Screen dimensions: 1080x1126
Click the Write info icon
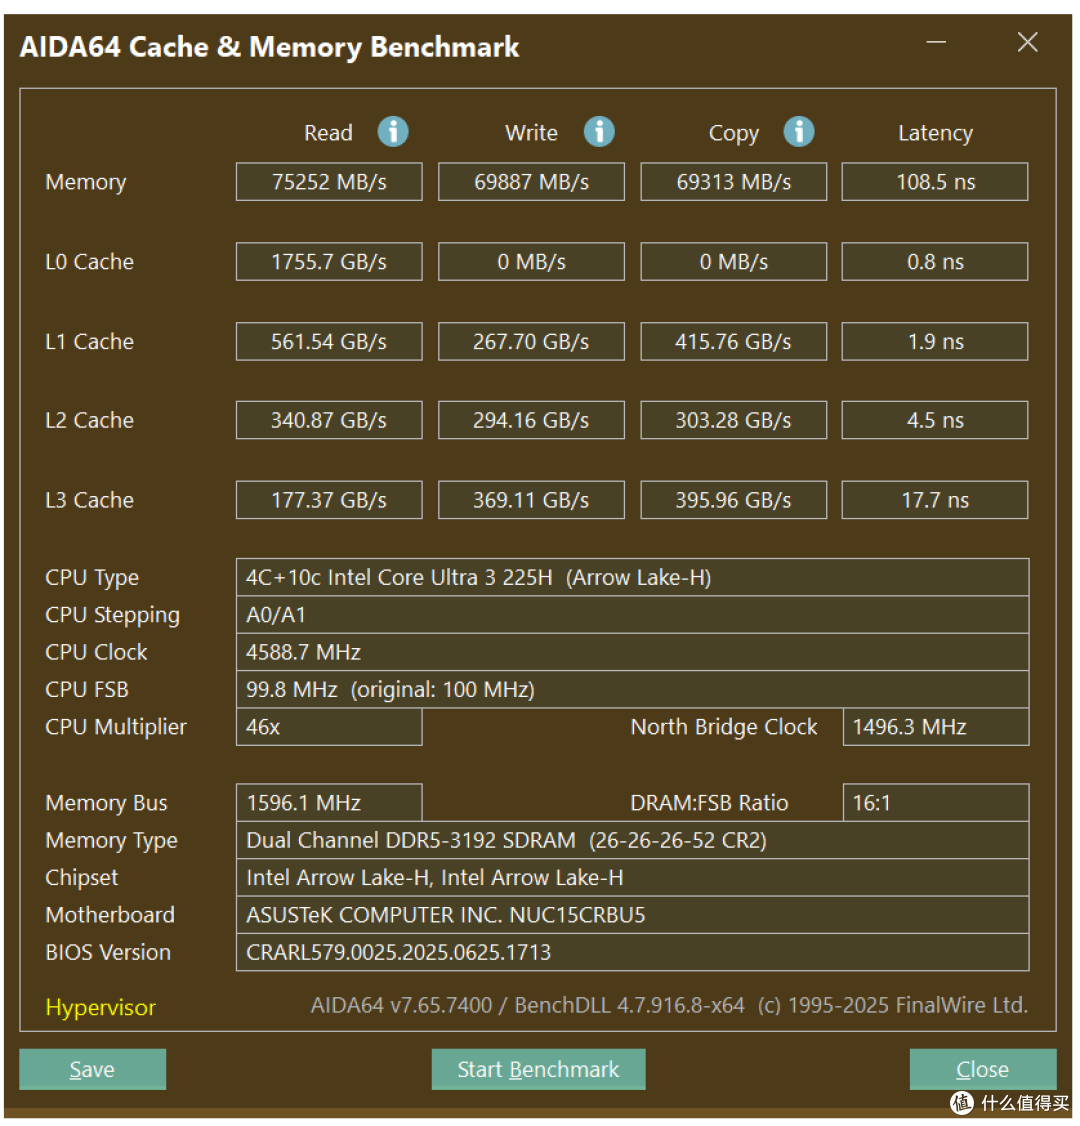point(599,132)
